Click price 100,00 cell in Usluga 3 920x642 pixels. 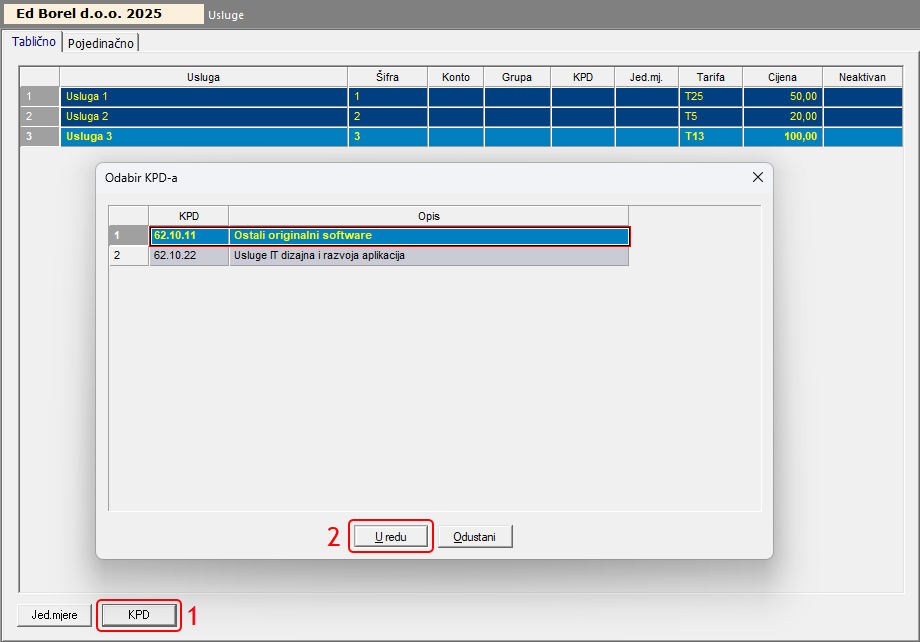pos(782,137)
